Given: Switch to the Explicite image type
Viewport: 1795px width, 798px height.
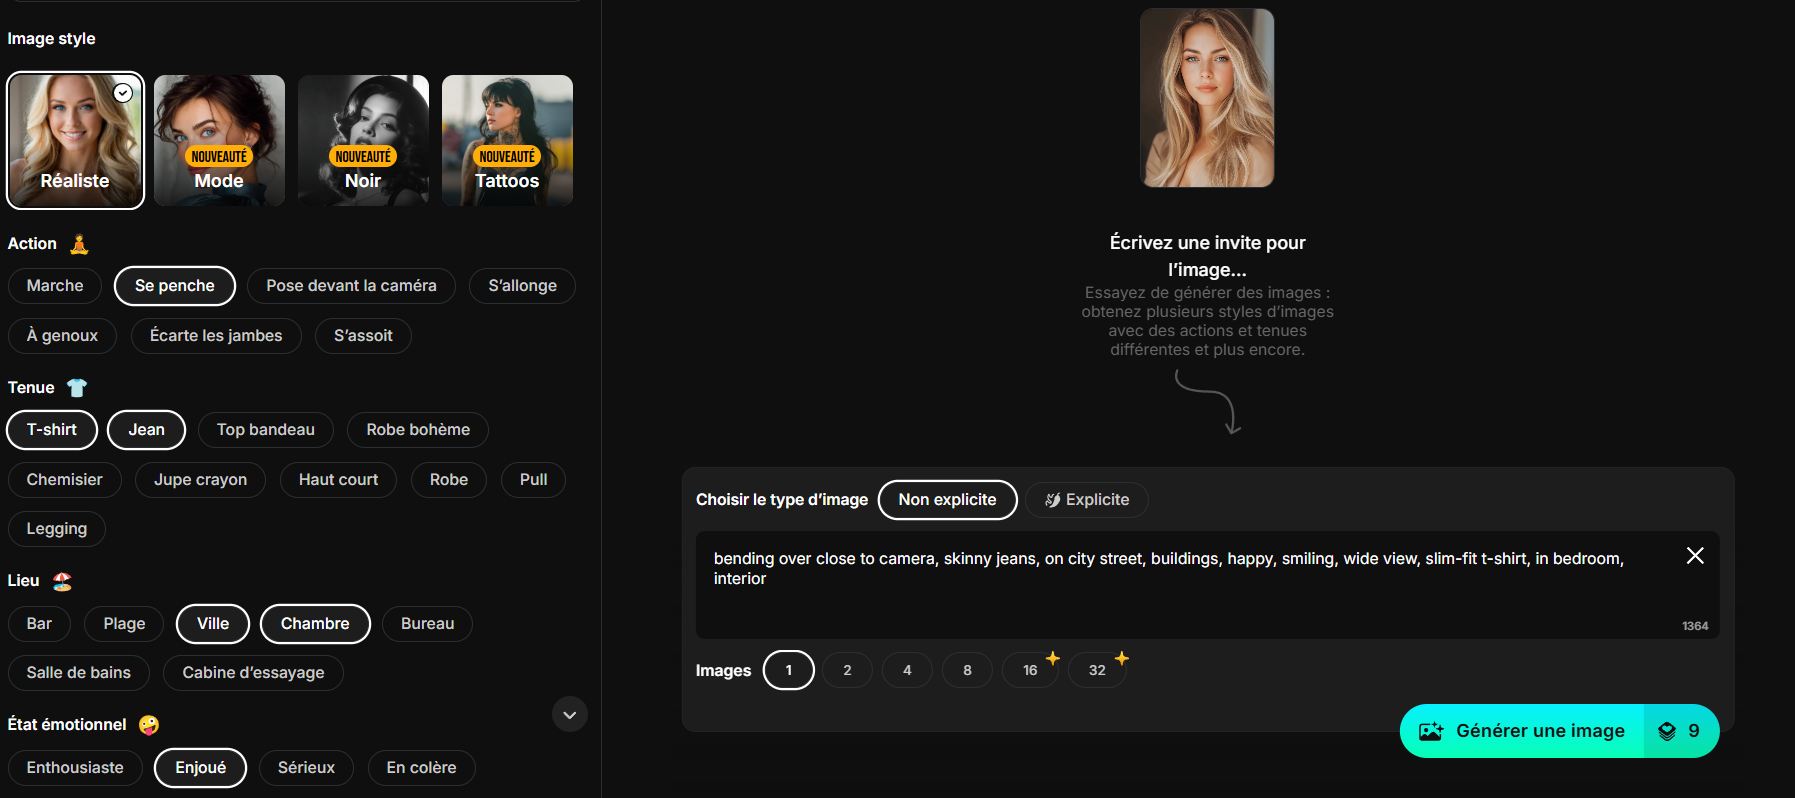Looking at the screenshot, I should coord(1087,500).
